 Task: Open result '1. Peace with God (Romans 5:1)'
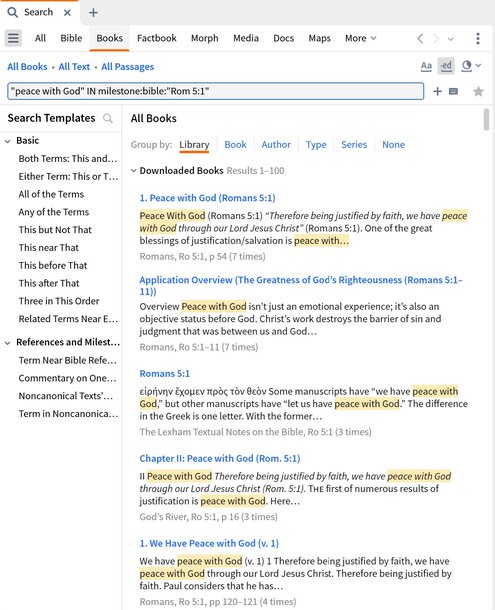click(207, 198)
